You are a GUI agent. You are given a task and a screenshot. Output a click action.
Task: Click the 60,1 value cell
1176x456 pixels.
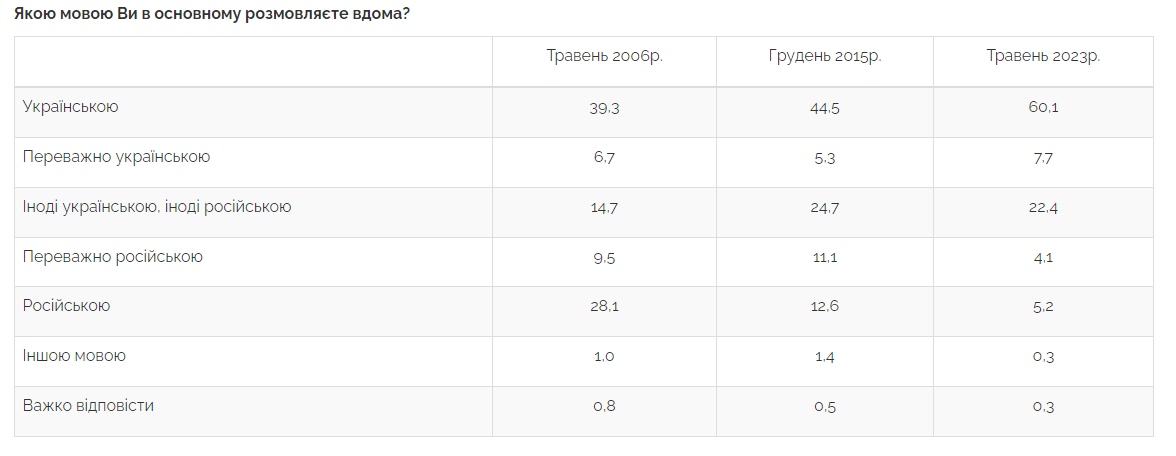click(x=1043, y=107)
